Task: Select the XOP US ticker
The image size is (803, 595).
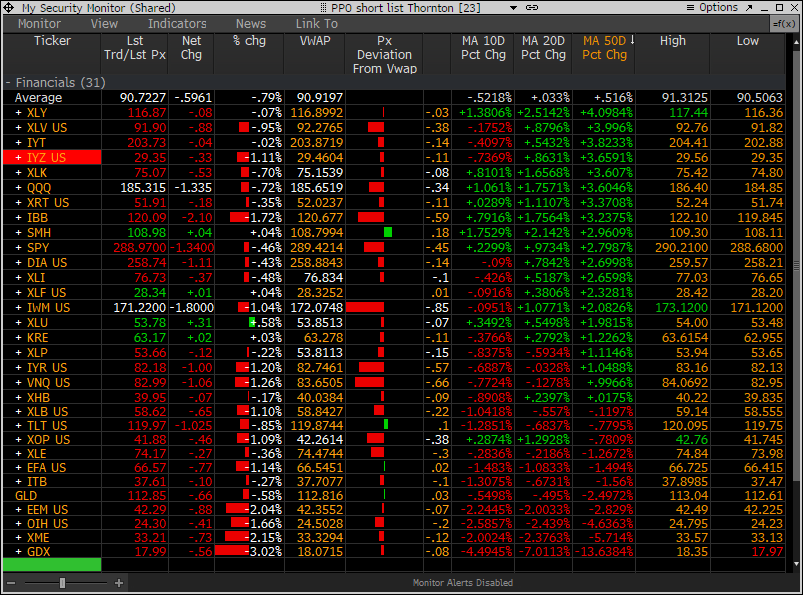Action: (x=48, y=440)
